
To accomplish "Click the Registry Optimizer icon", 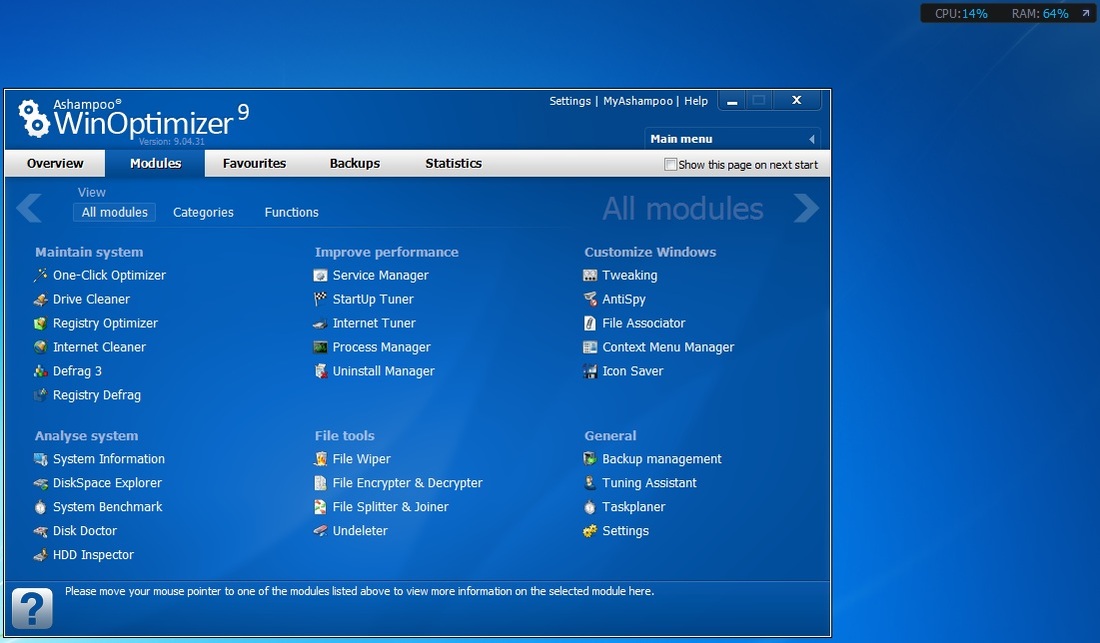I will [x=41, y=323].
